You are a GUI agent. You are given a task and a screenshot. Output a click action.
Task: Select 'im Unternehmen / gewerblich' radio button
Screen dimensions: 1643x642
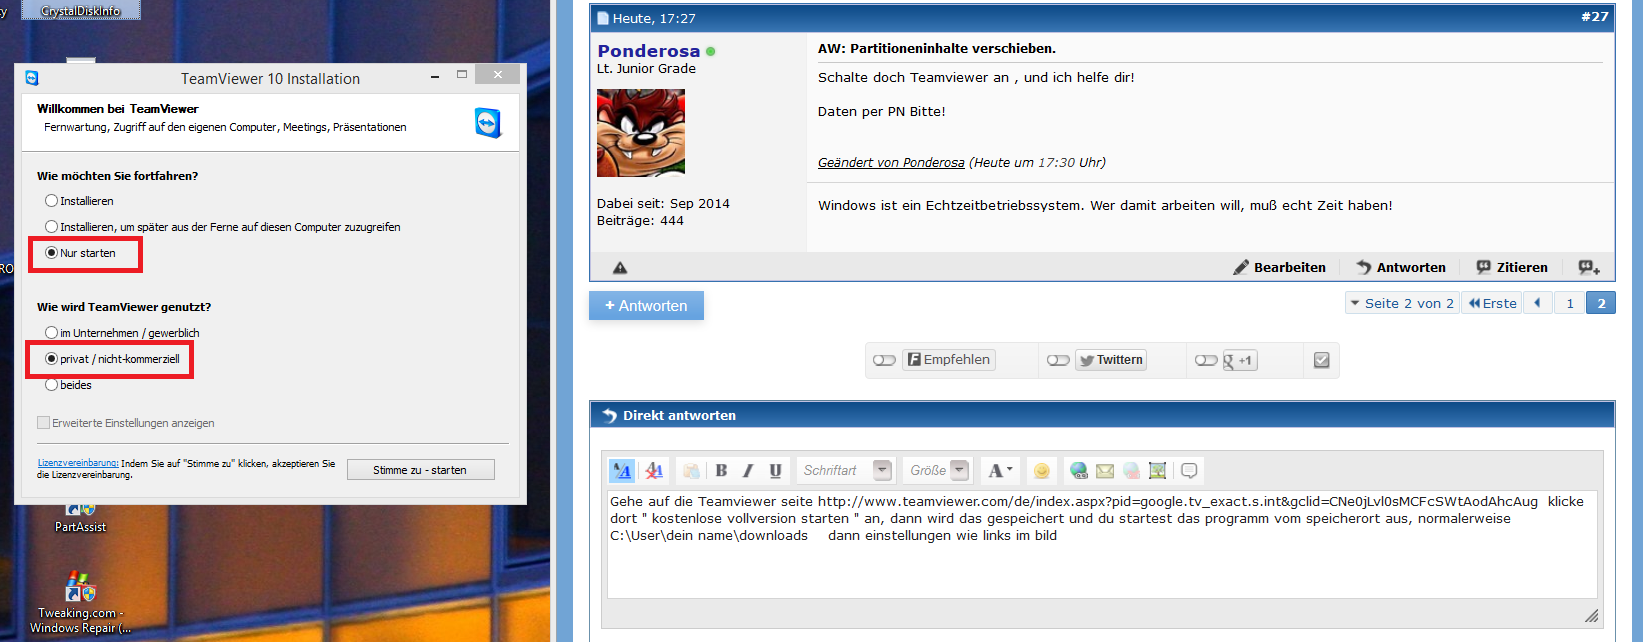(x=51, y=333)
